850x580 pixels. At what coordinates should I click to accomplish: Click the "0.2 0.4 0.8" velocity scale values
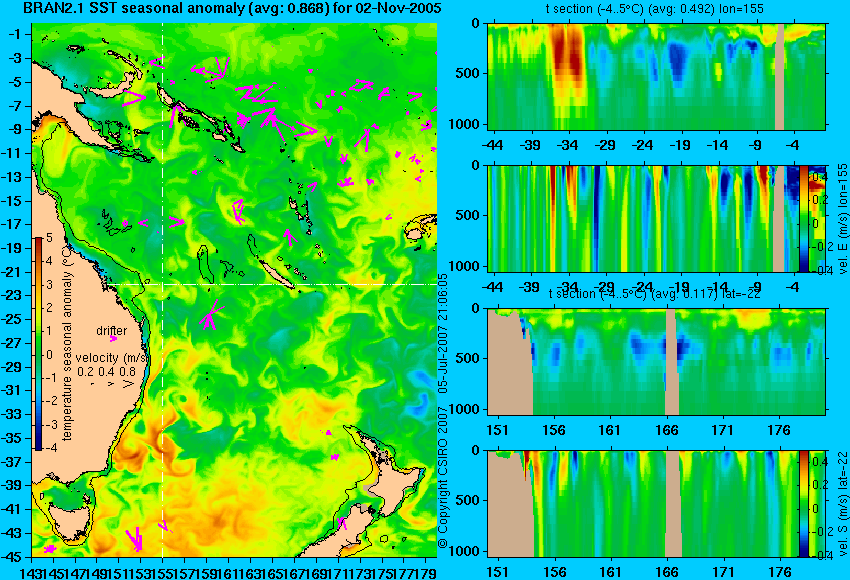(106, 371)
